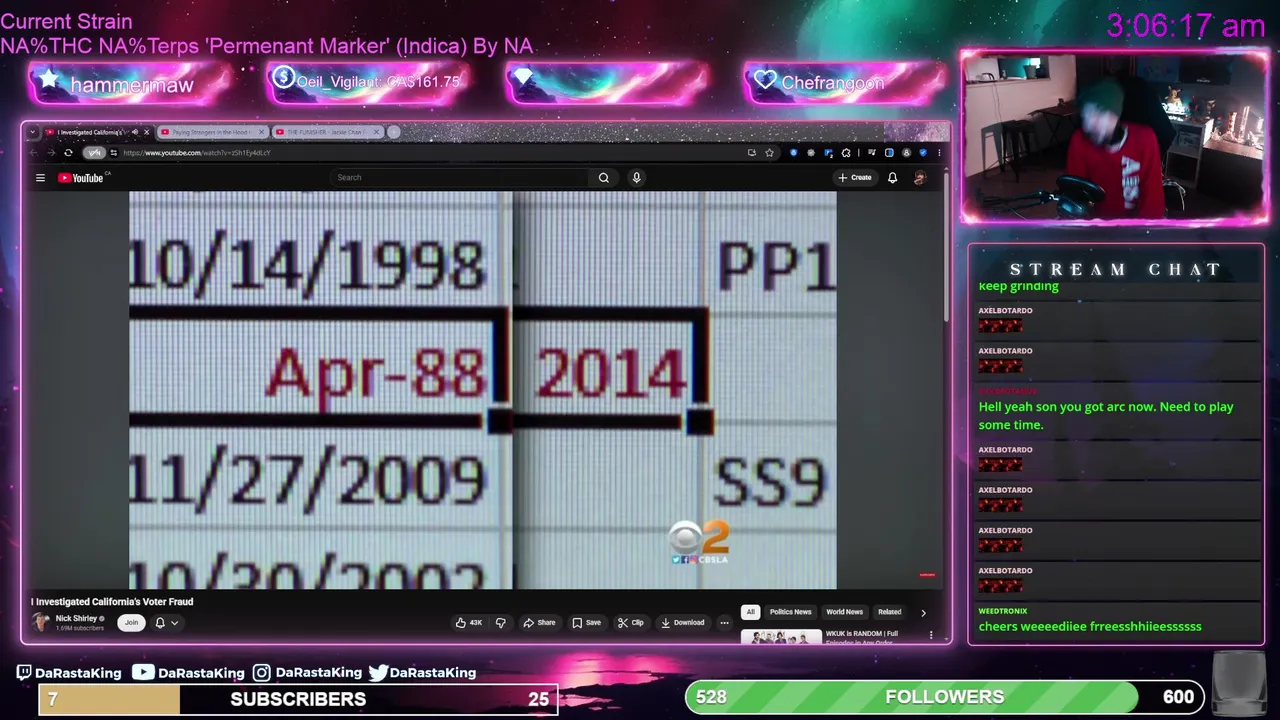Click the video title I Investigated California's Voter Fraud
Screen dimensions: 1280x720
(112, 601)
